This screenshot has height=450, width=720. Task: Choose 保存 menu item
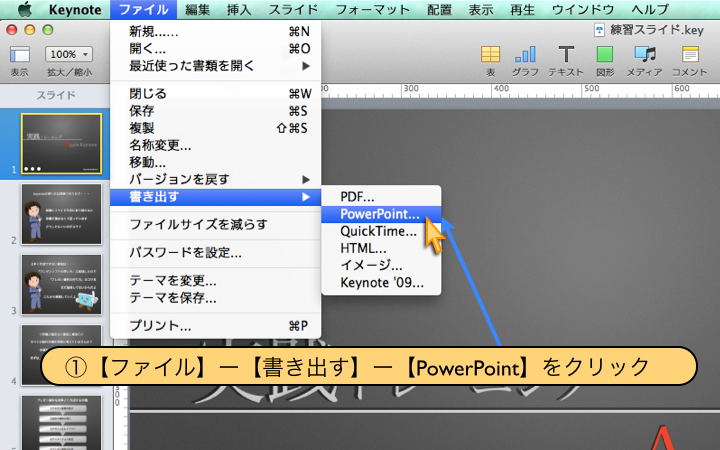(x=215, y=111)
